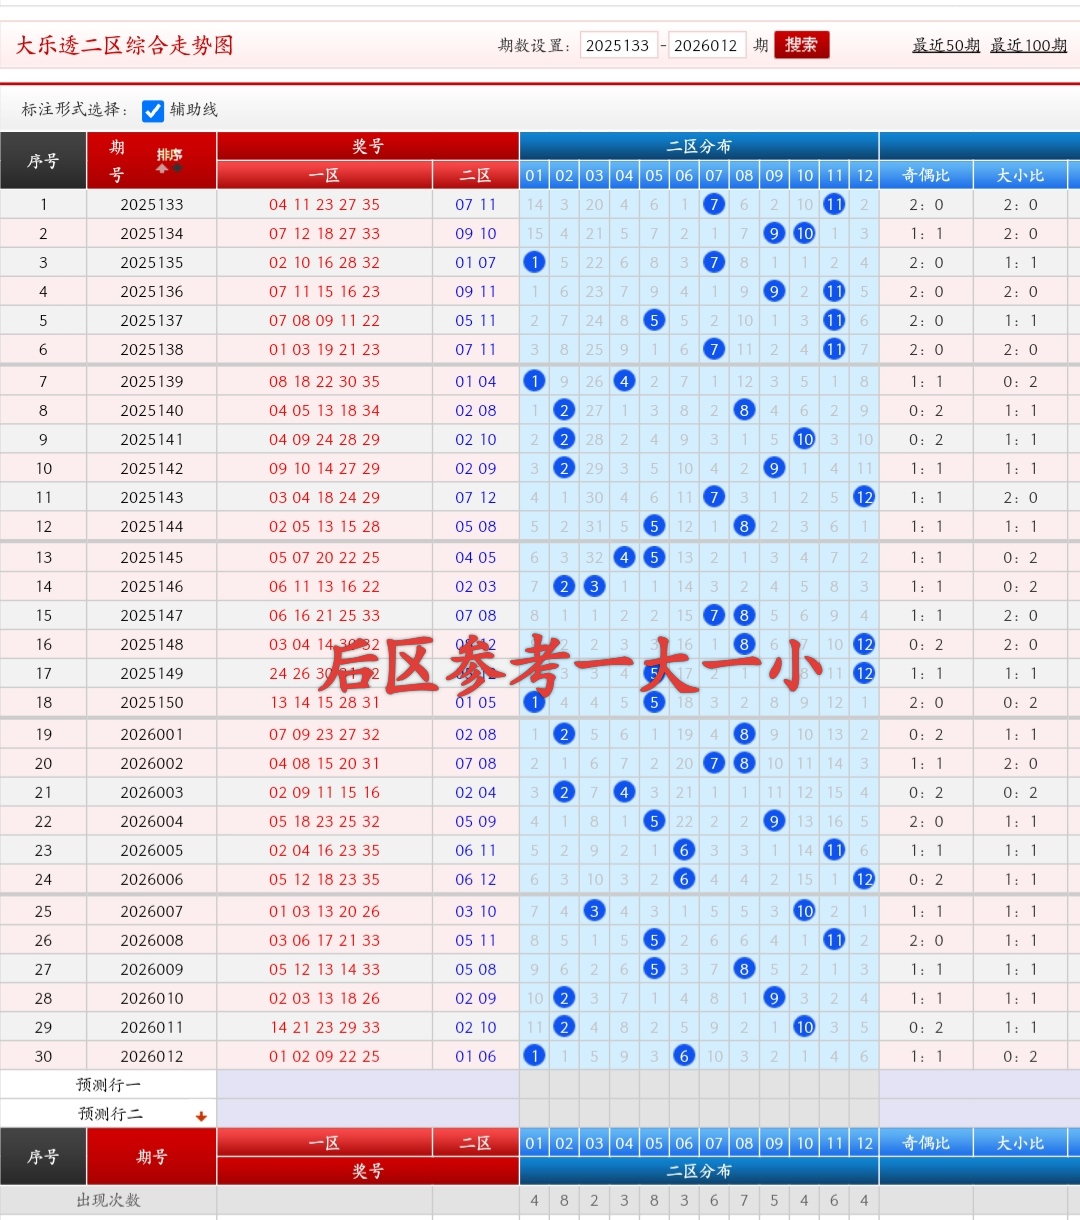
Task: Click blue ball 04 in issue 2026003 row
Action: click(624, 792)
